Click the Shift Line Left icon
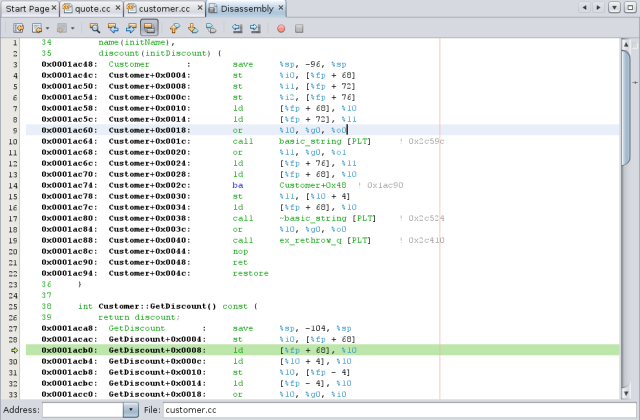The image size is (640, 420). [x=237, y=28]
